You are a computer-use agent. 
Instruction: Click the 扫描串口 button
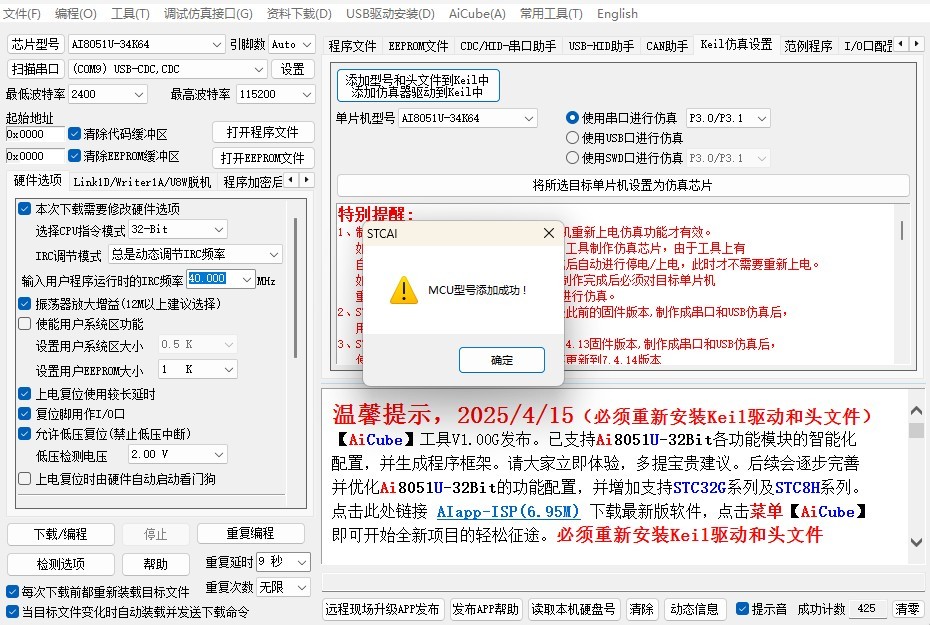point(35,69)
